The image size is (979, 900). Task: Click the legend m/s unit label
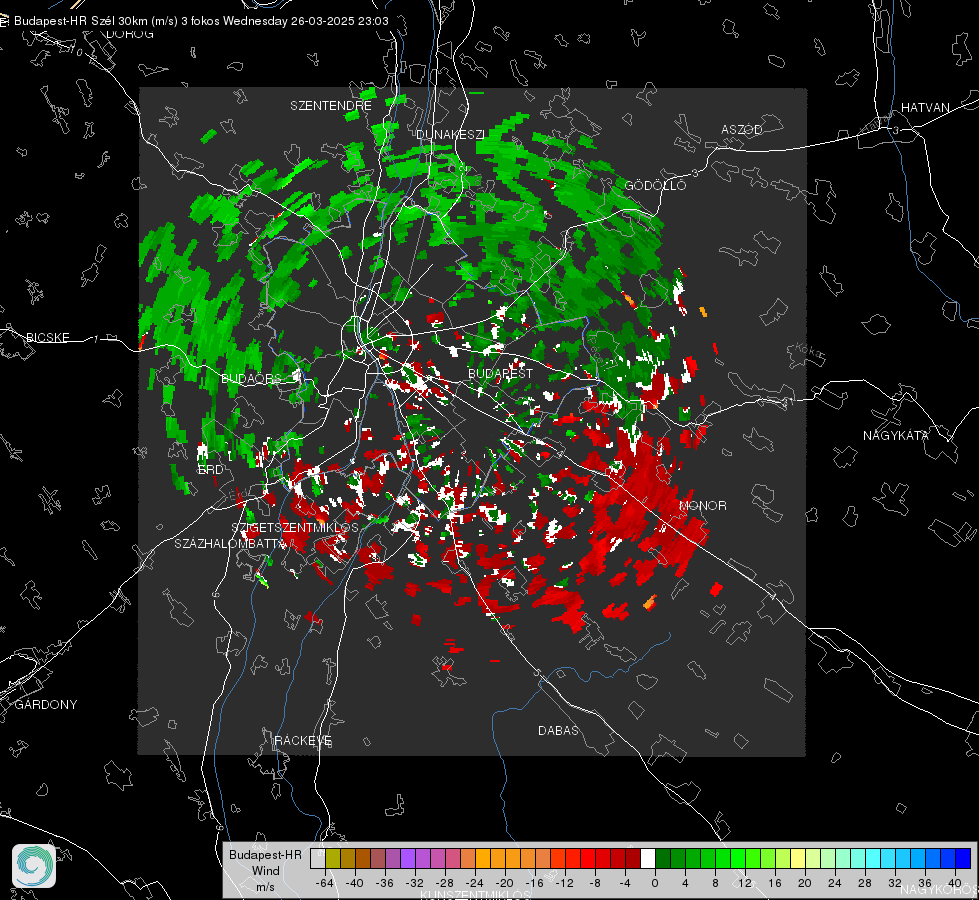265,887
